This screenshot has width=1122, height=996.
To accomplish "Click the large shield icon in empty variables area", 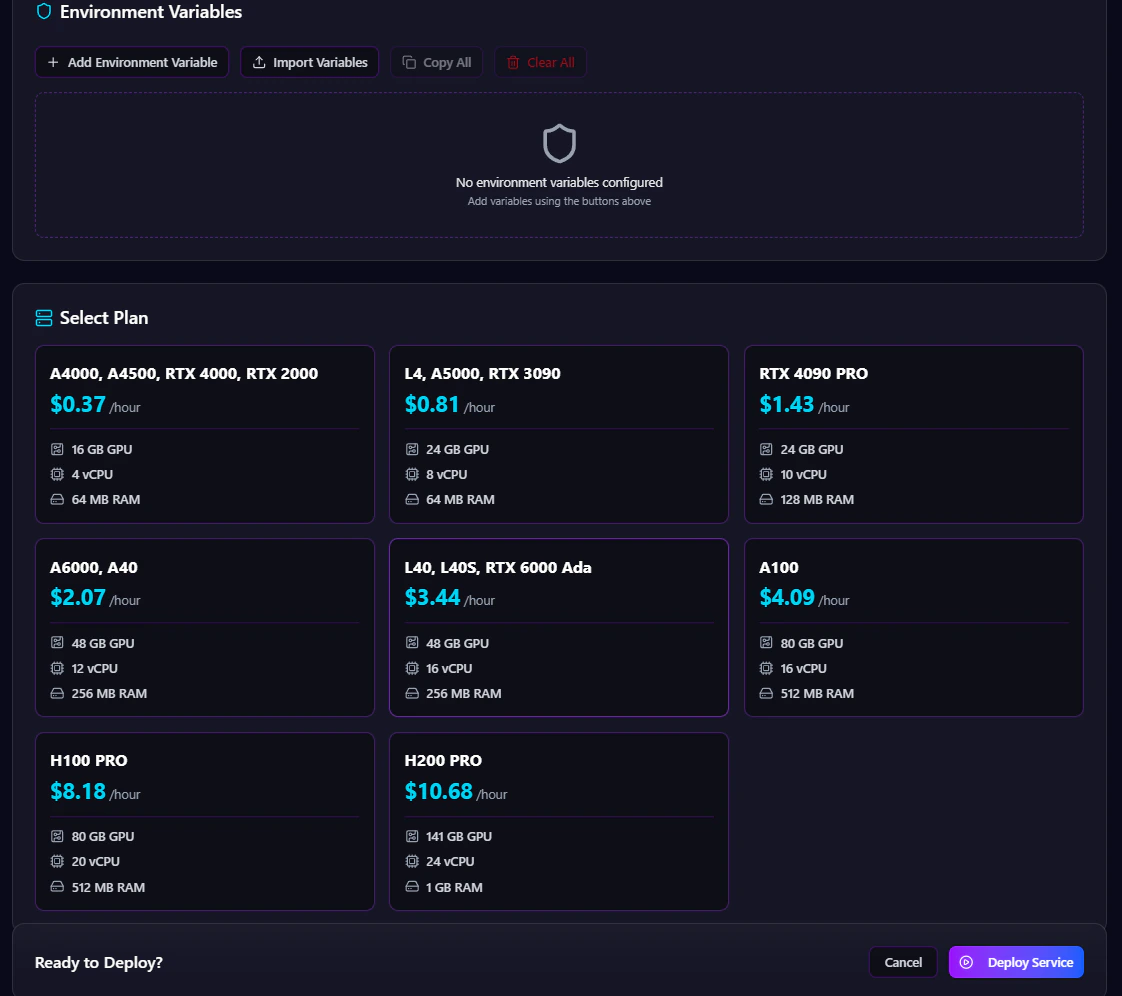I will pos(559,144).
